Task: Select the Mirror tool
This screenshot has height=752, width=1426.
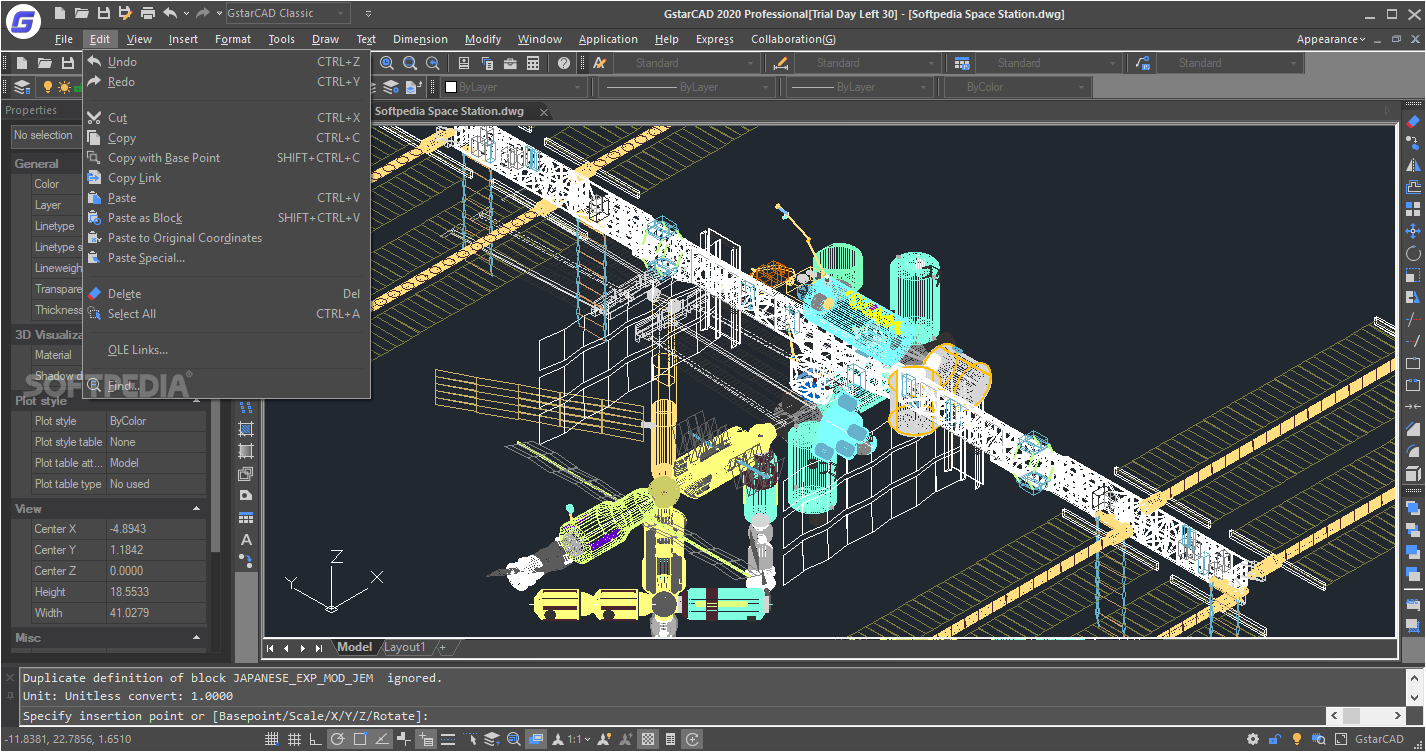Action: (1413, 165)
